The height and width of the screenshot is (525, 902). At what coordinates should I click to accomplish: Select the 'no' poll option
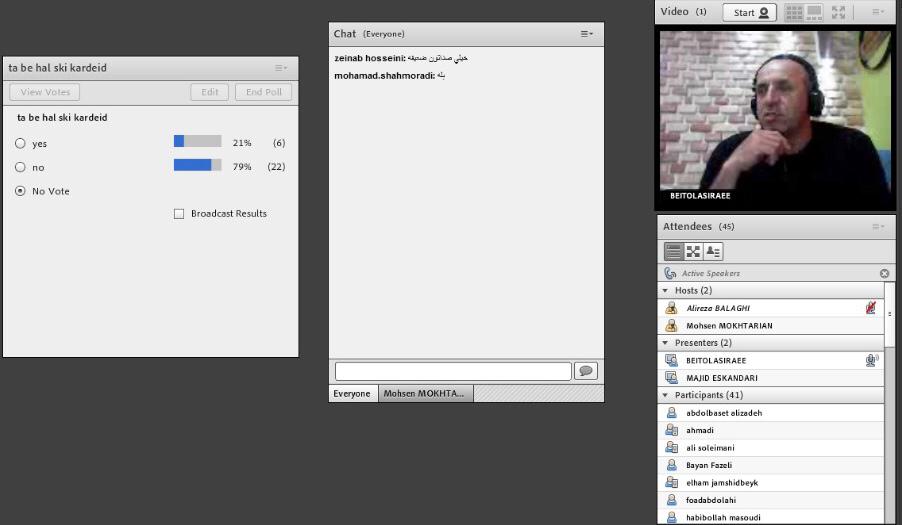tap(20, 167)
